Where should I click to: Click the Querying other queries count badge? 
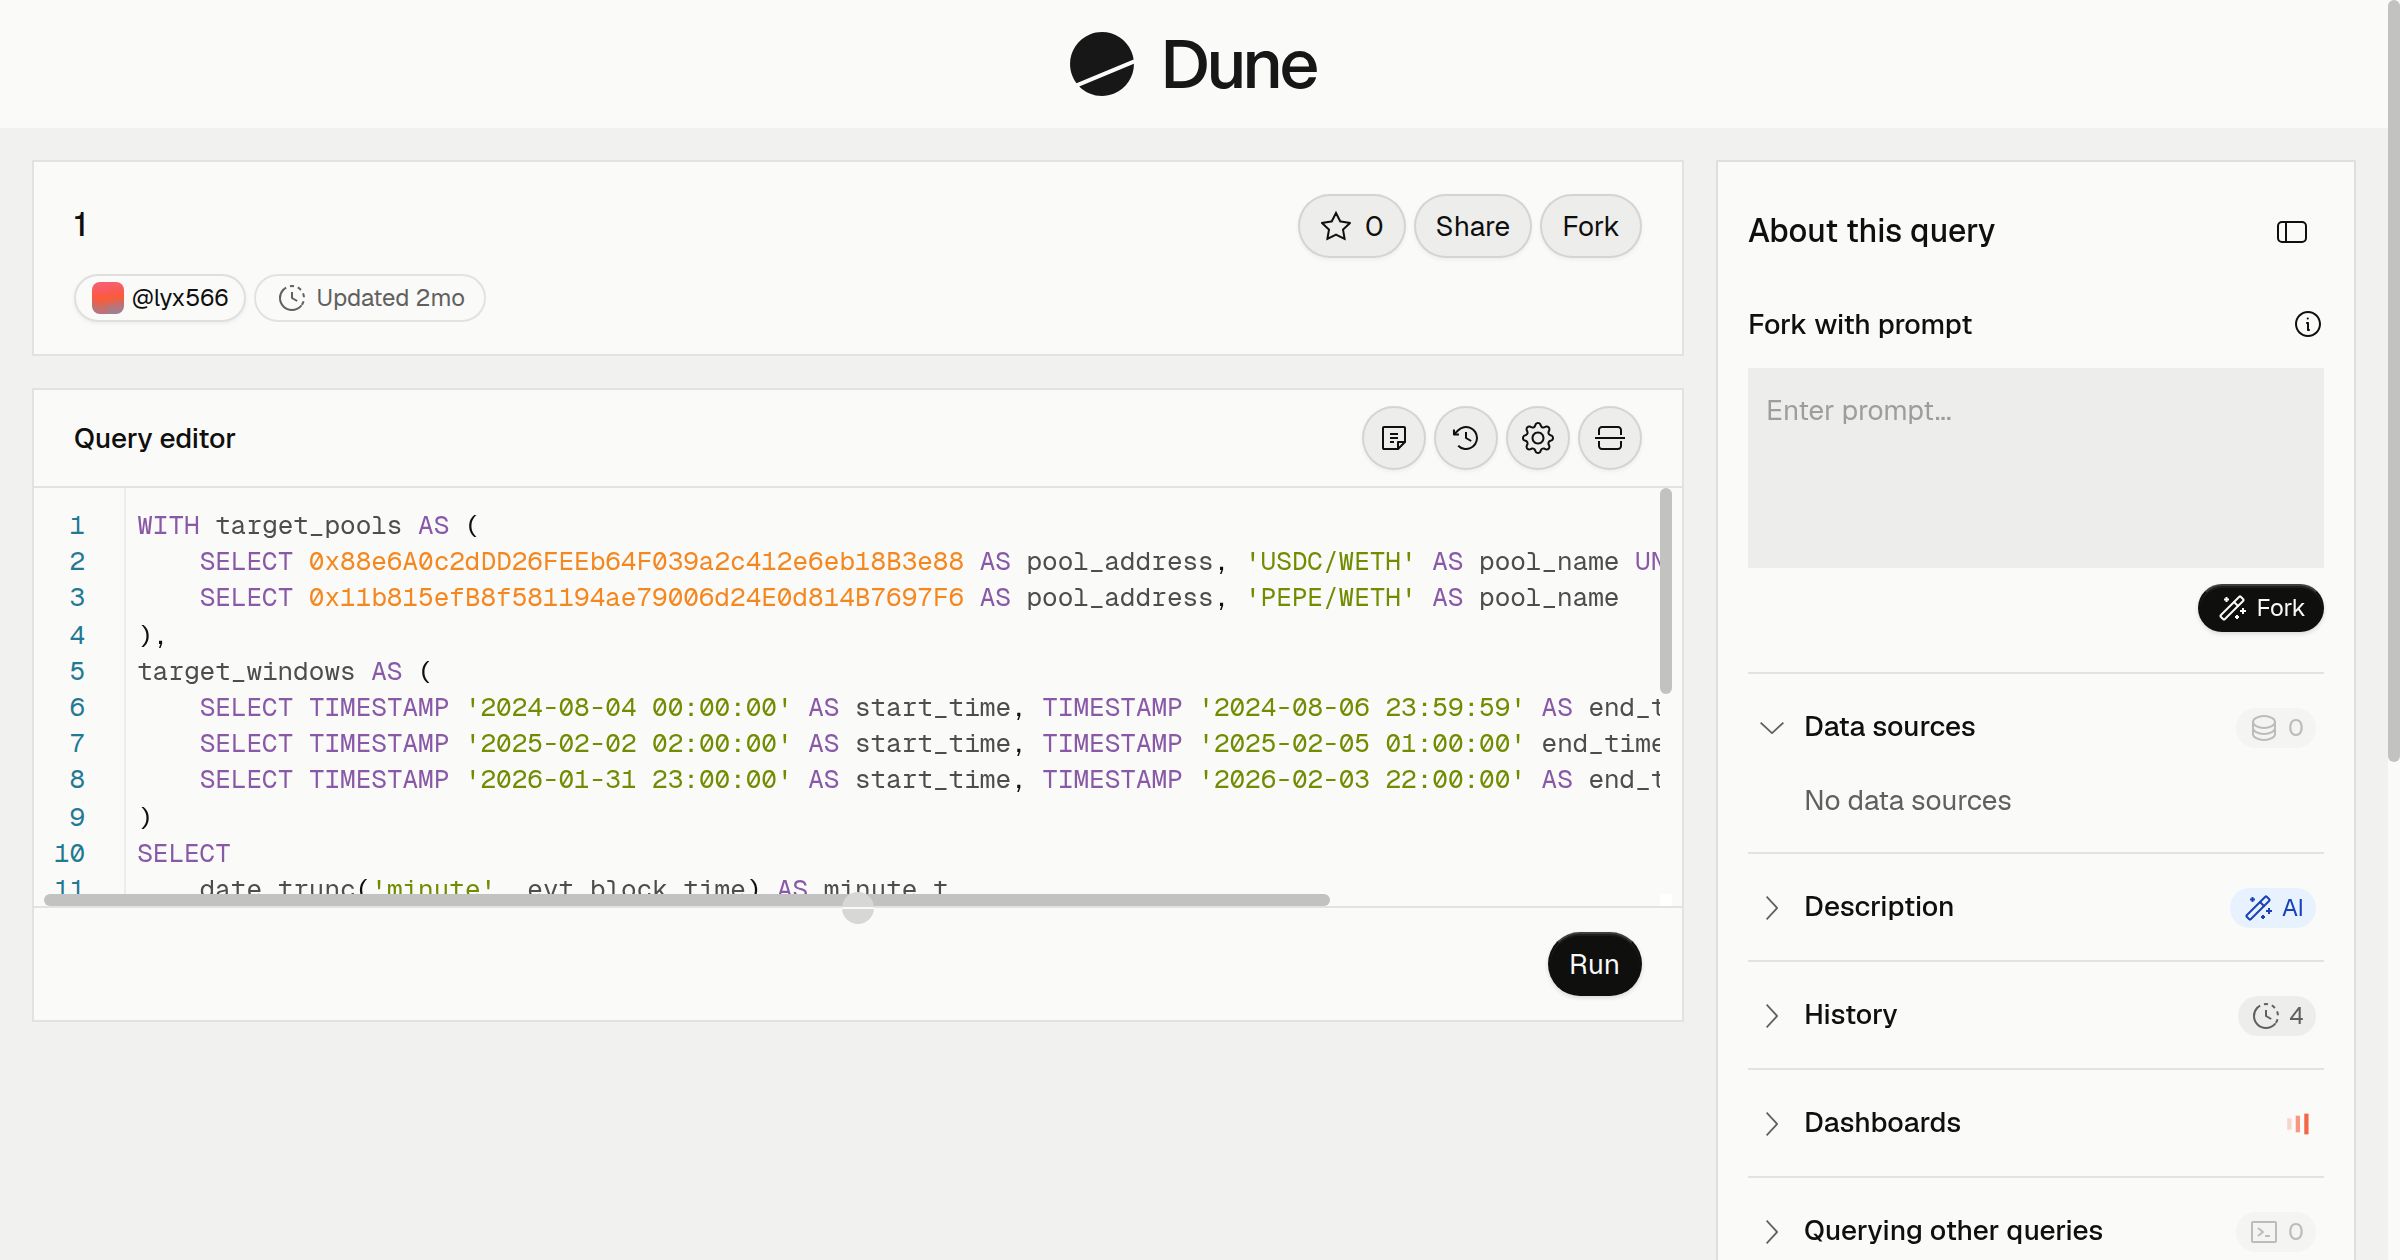pos(2276,1231)
